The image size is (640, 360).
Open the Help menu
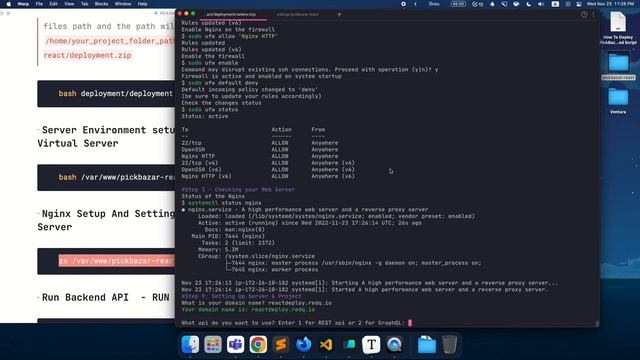tap(142, 4)
